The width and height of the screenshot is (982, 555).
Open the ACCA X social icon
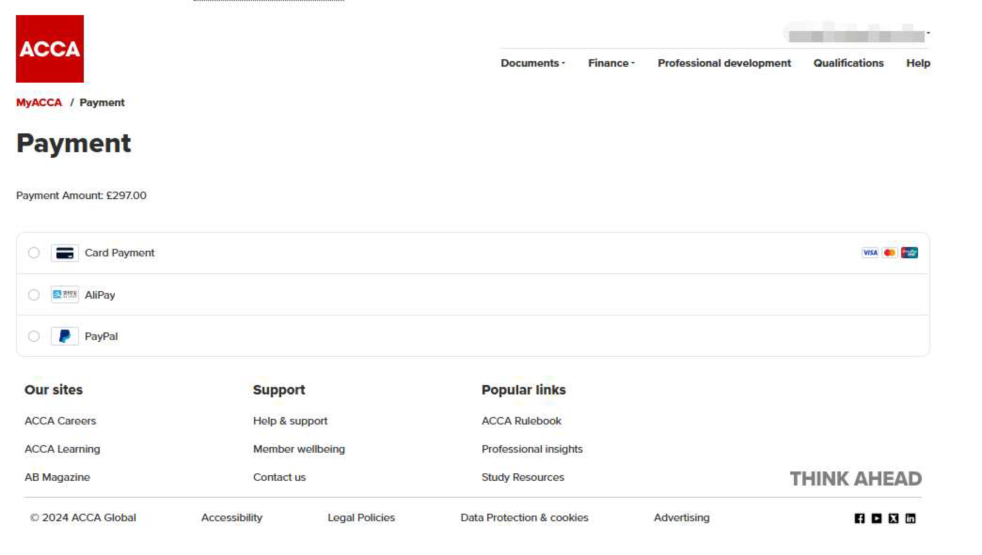click(x=893, y=518)
